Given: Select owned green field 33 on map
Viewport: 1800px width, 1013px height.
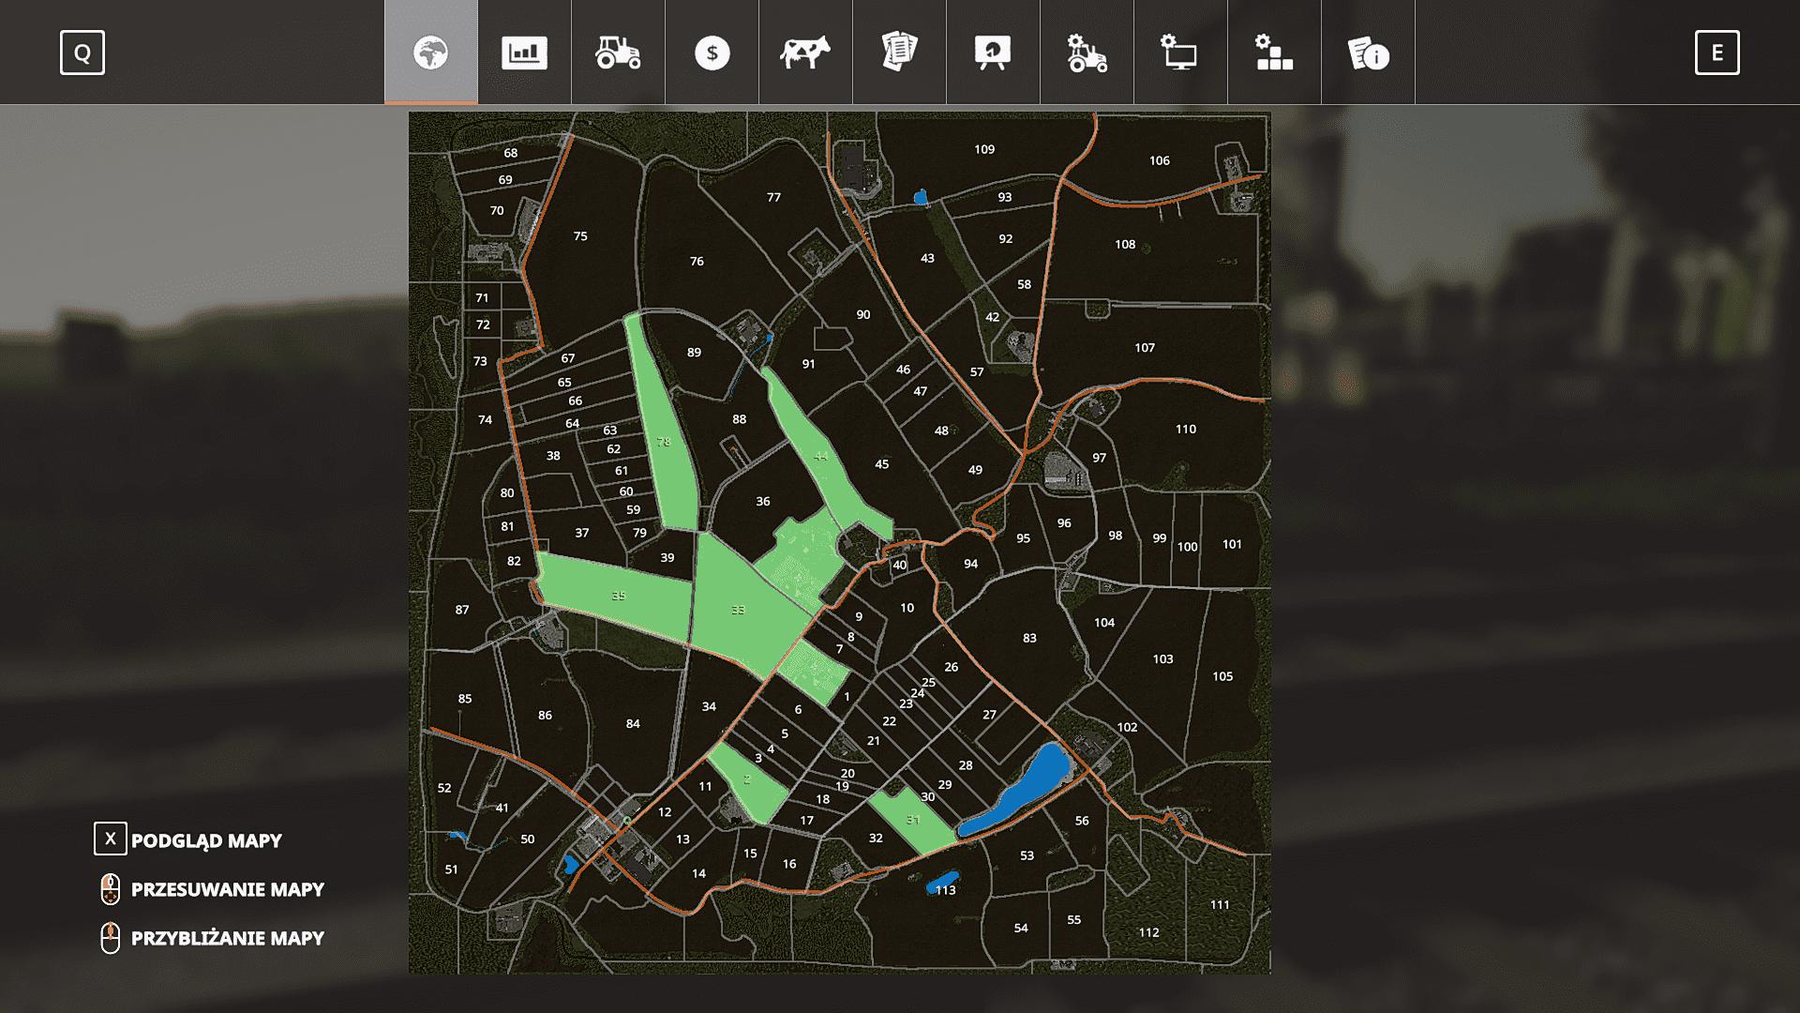Looking at the screenshot, I should tap(738, 610).
